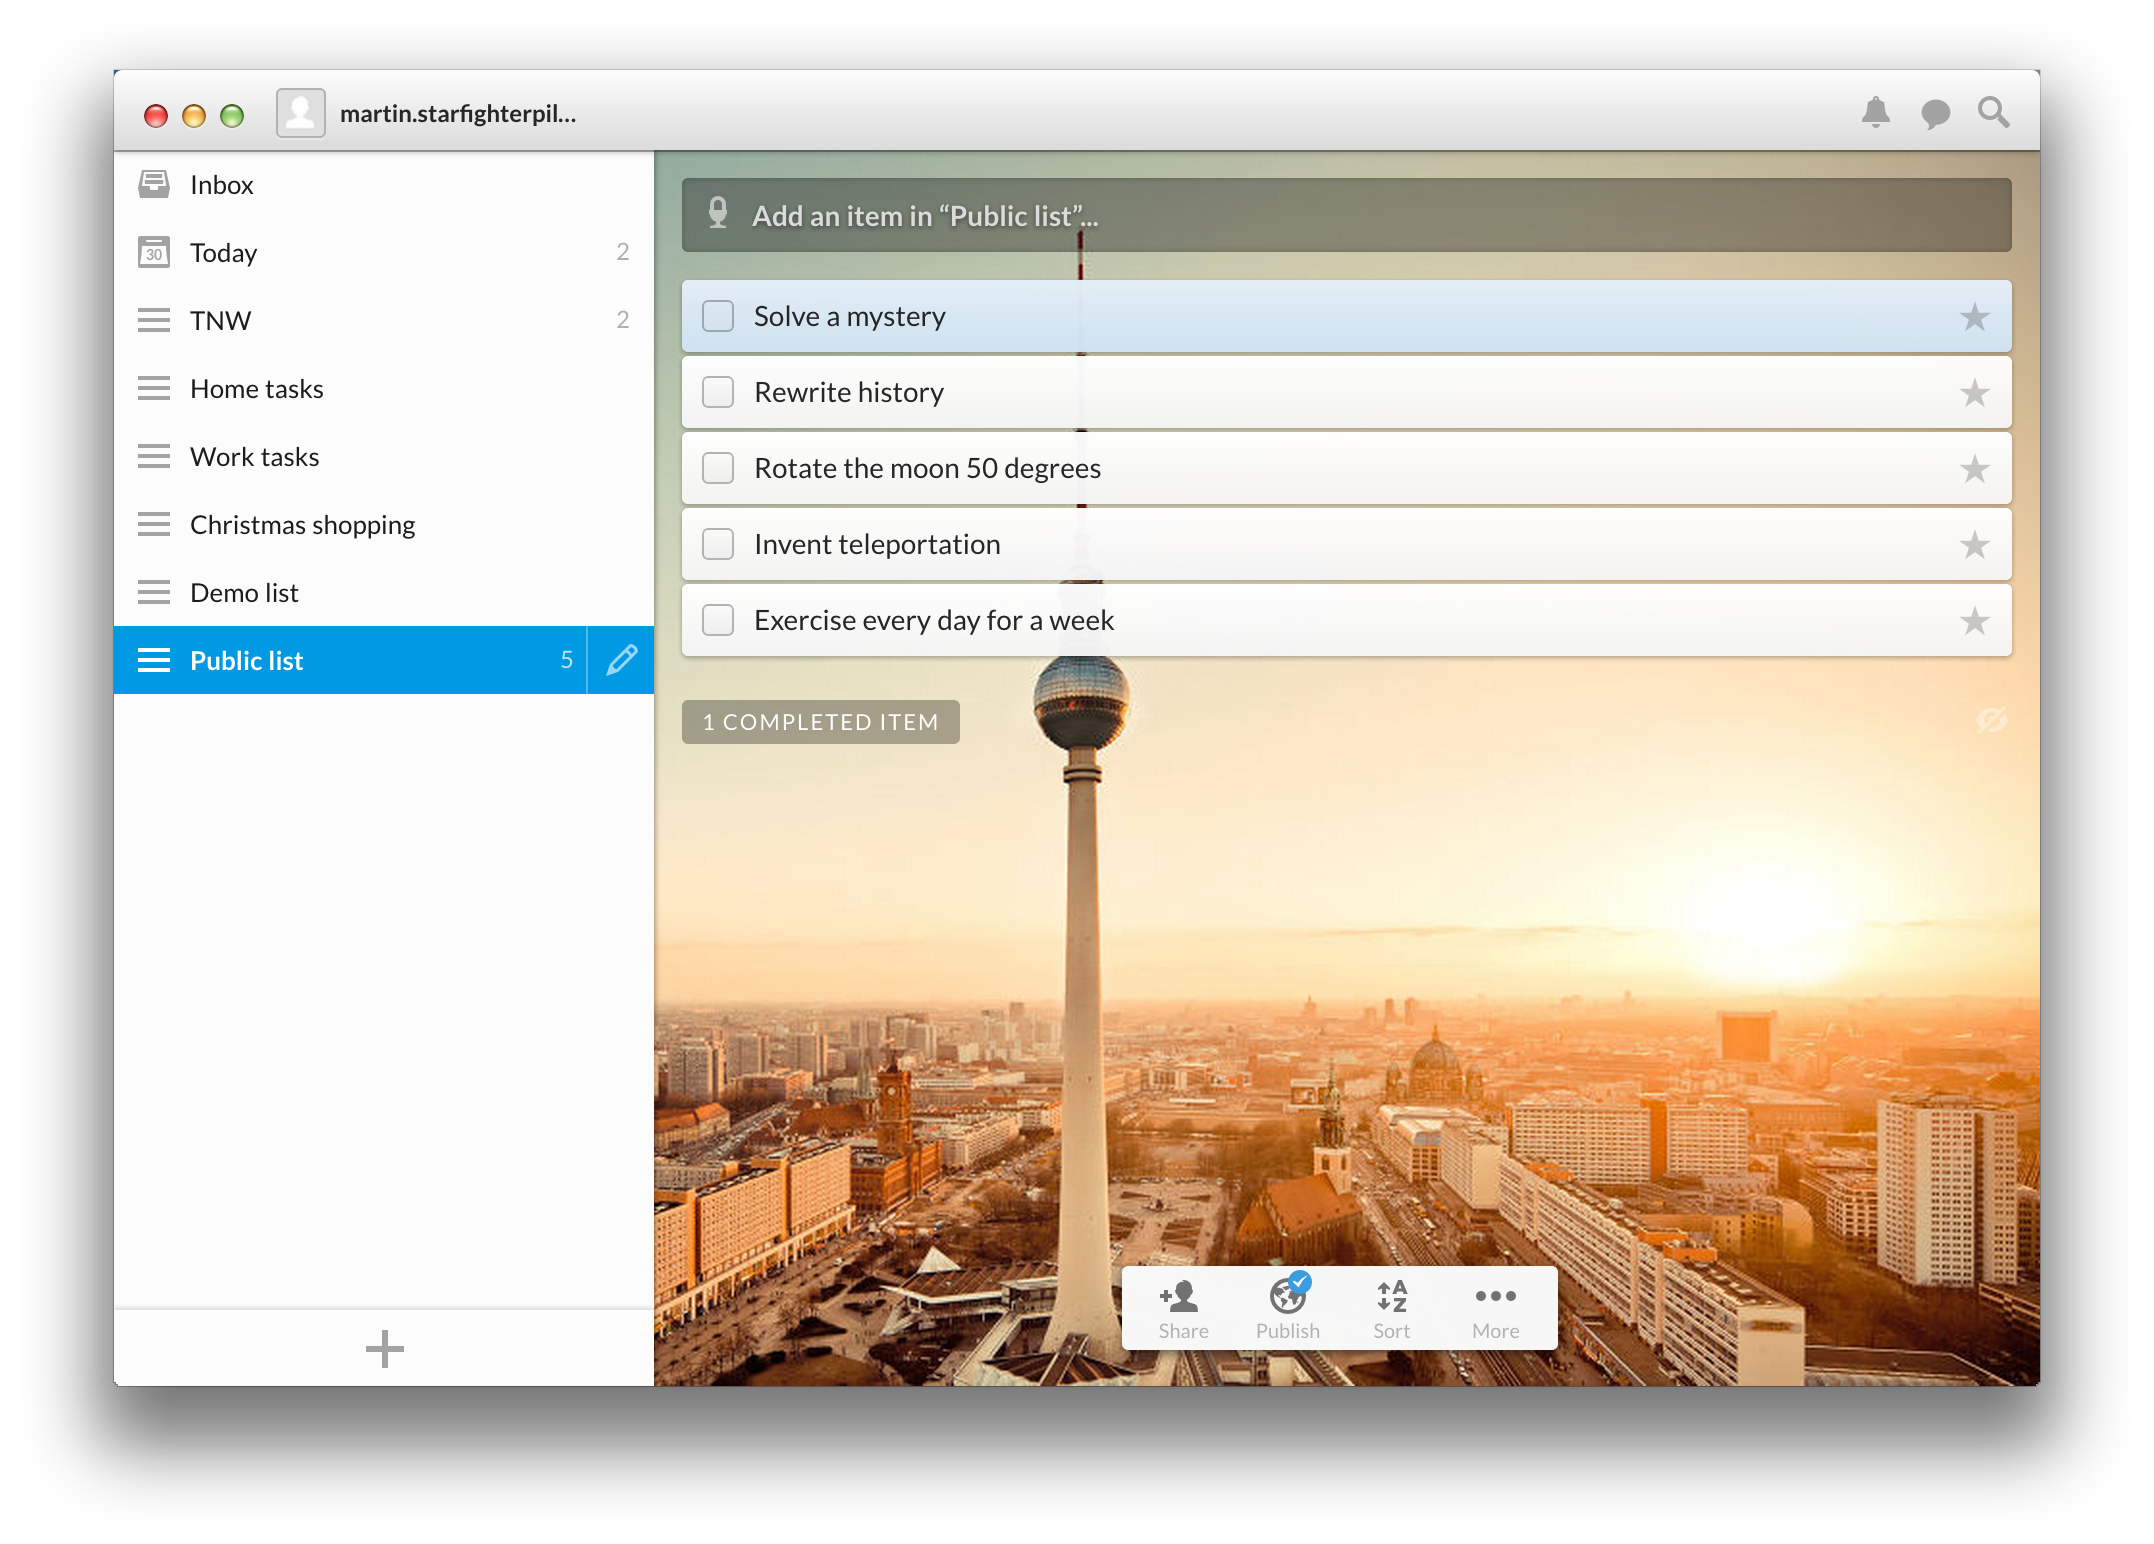Star Rotate the moon 50 degrees
The width and height of the screenshot is (2154, 1544).
pyautogui.click(x=1974, y=469)
